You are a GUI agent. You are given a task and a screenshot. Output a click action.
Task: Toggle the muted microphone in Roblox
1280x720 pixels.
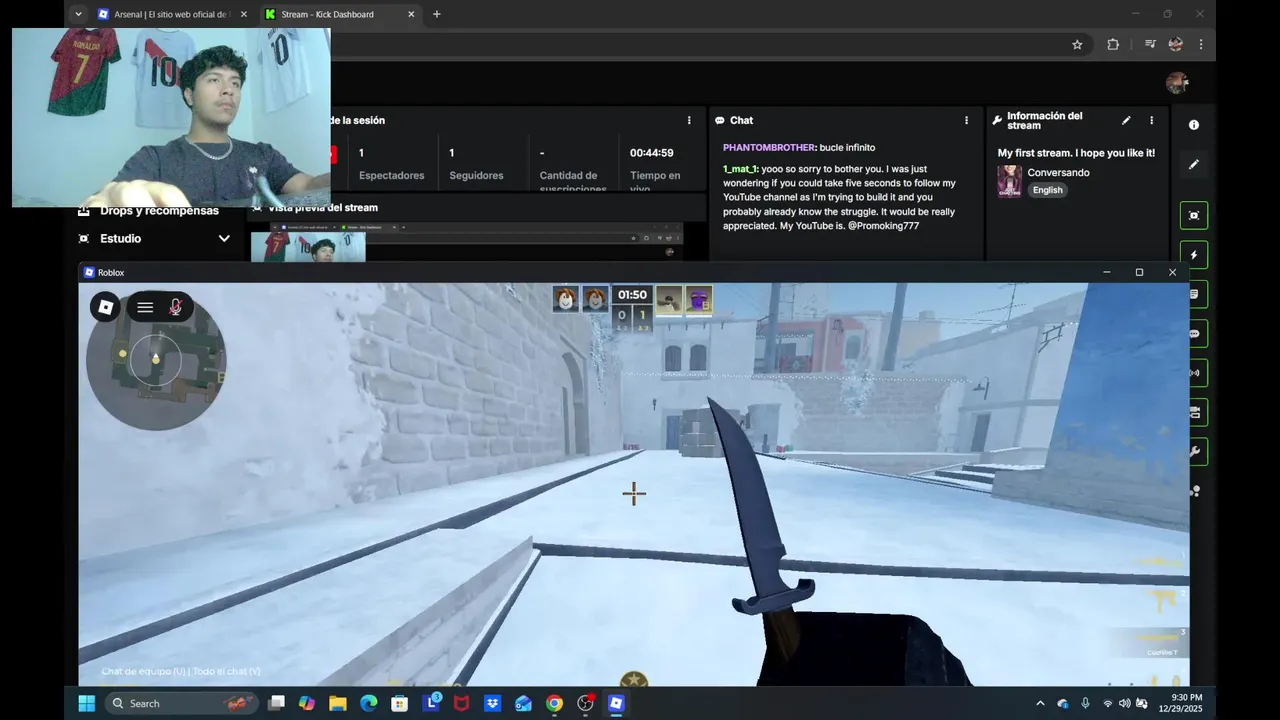point(176,307)
